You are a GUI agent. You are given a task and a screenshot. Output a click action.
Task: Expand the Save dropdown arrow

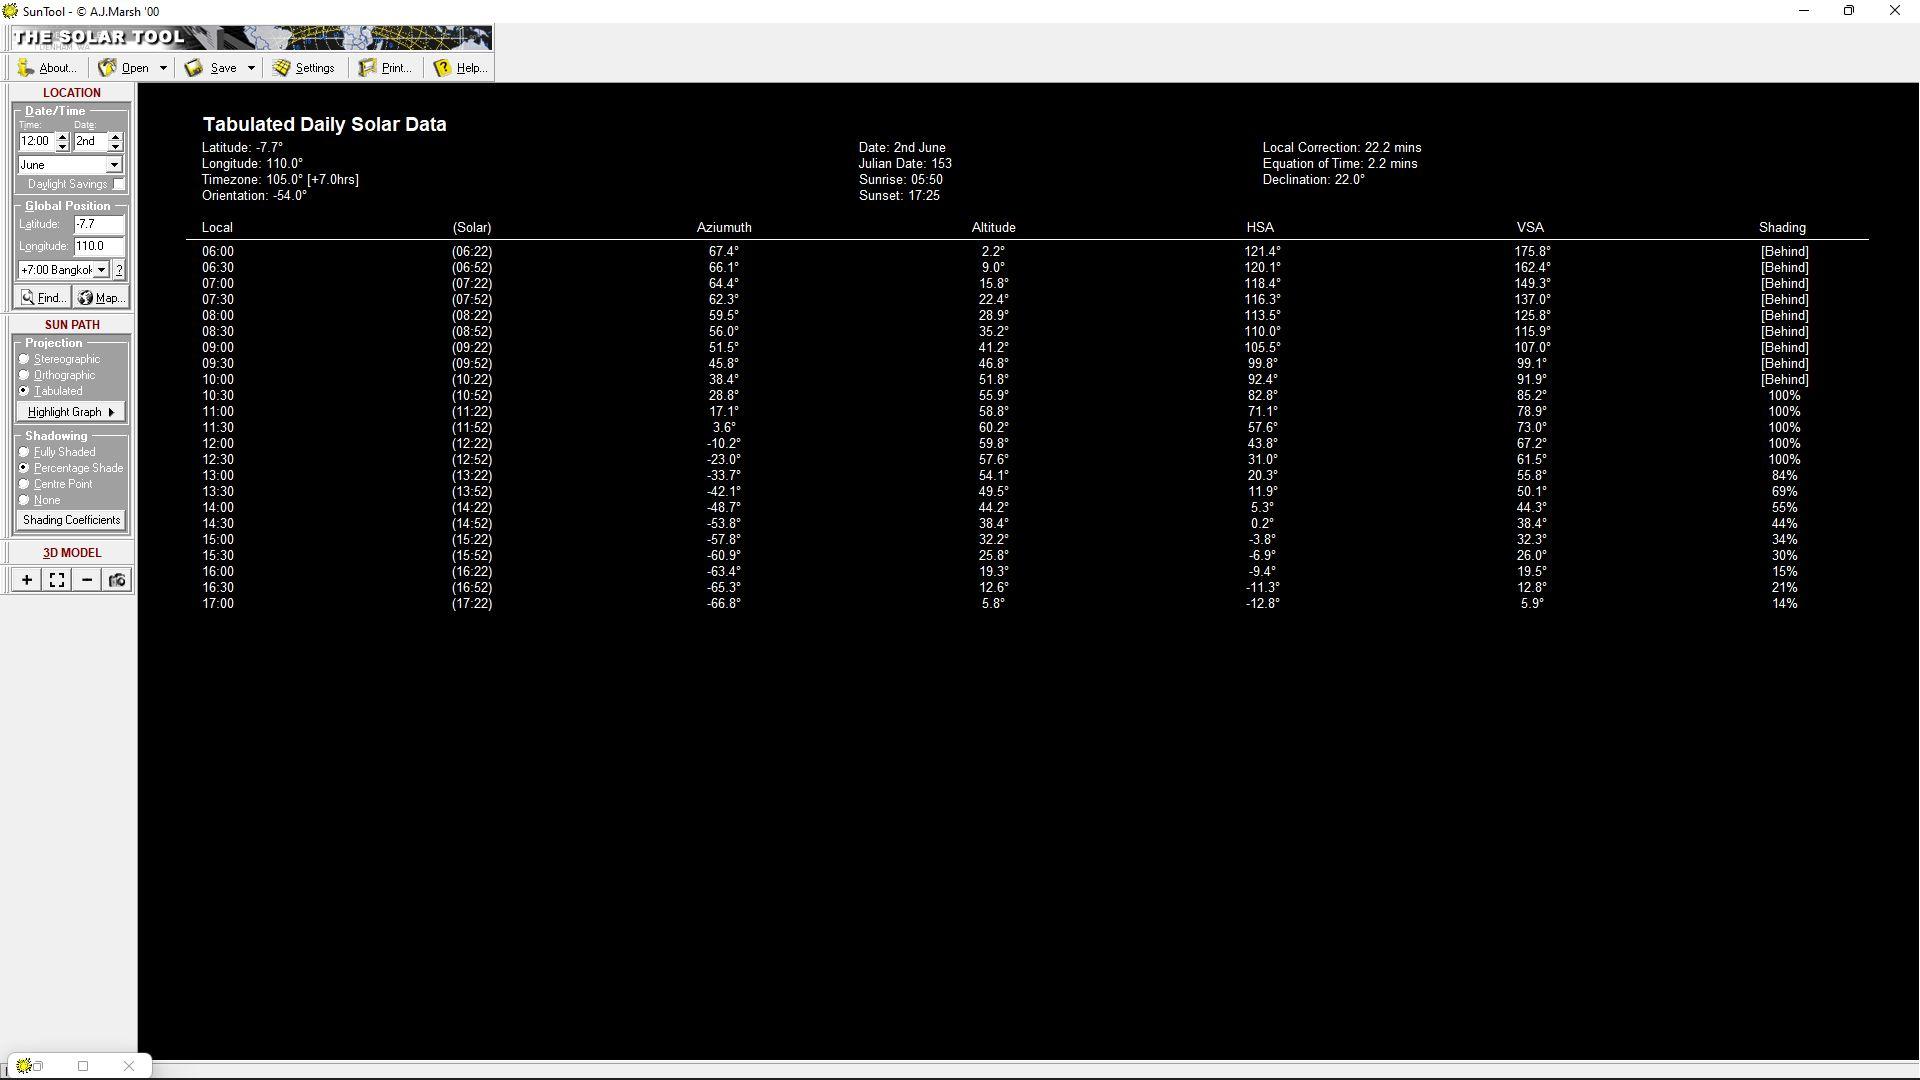[251, 68]
